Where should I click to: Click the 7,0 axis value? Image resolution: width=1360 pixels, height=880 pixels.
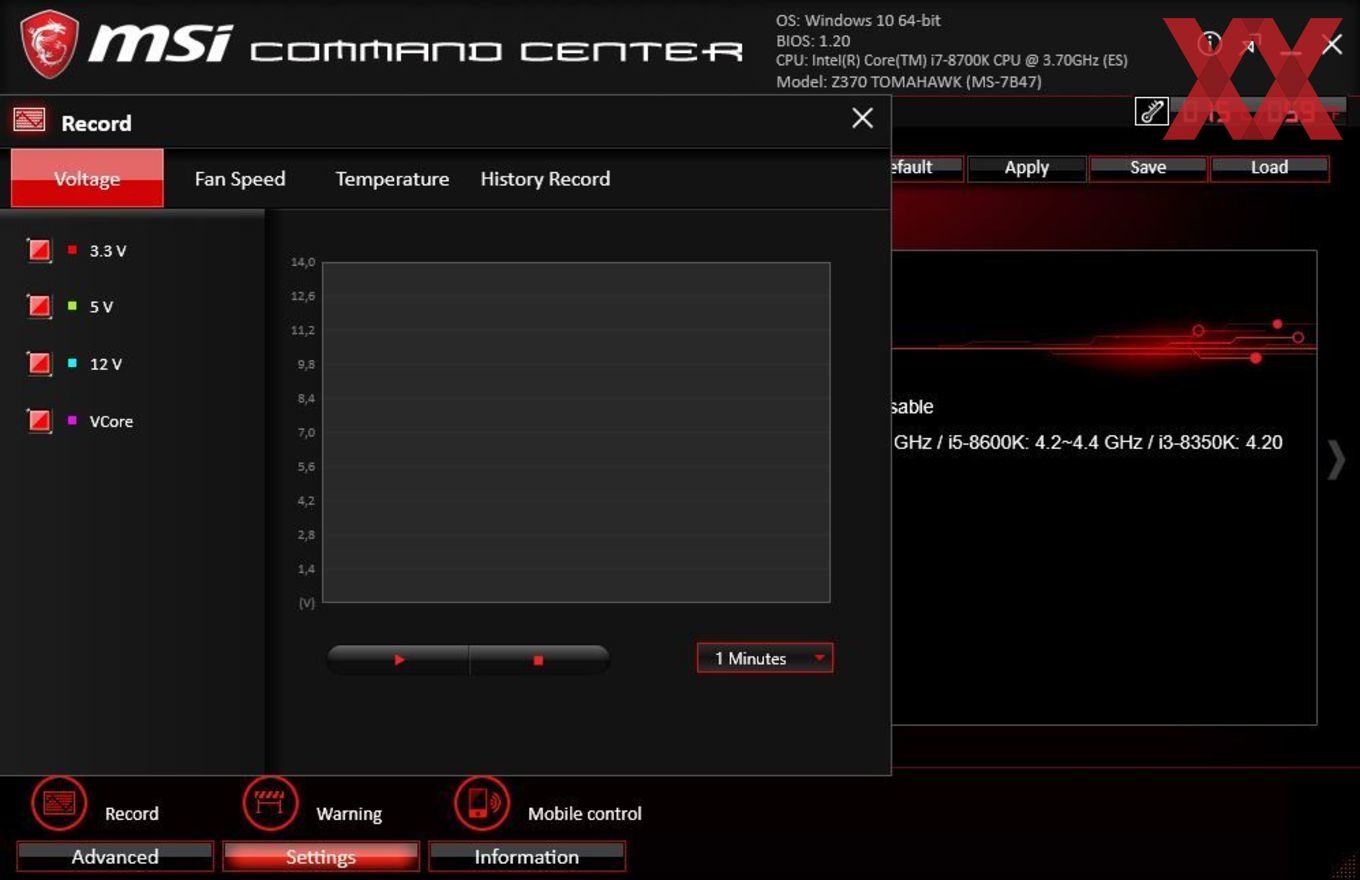(x=304, y=432)
